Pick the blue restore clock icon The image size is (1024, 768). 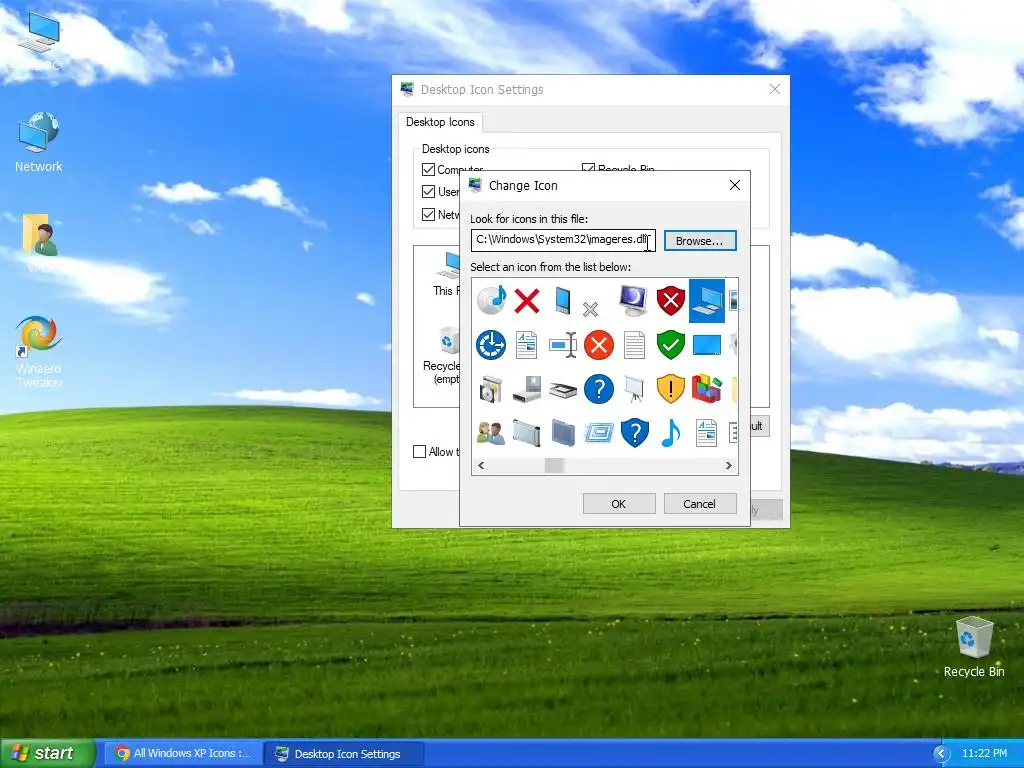(491, 345)
